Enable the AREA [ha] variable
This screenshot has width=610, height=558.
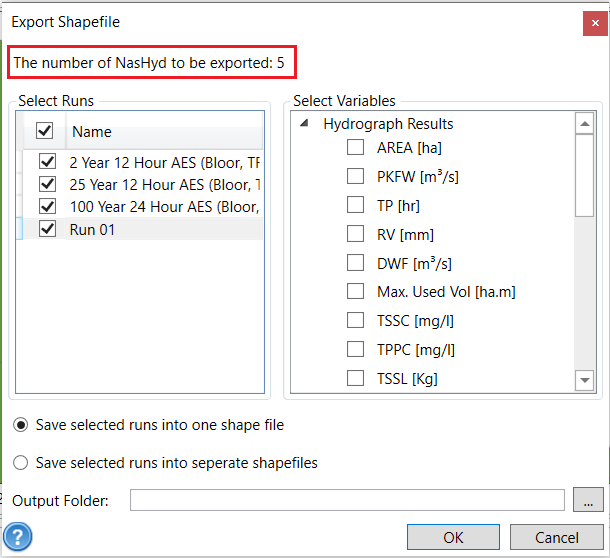(355, 148)
